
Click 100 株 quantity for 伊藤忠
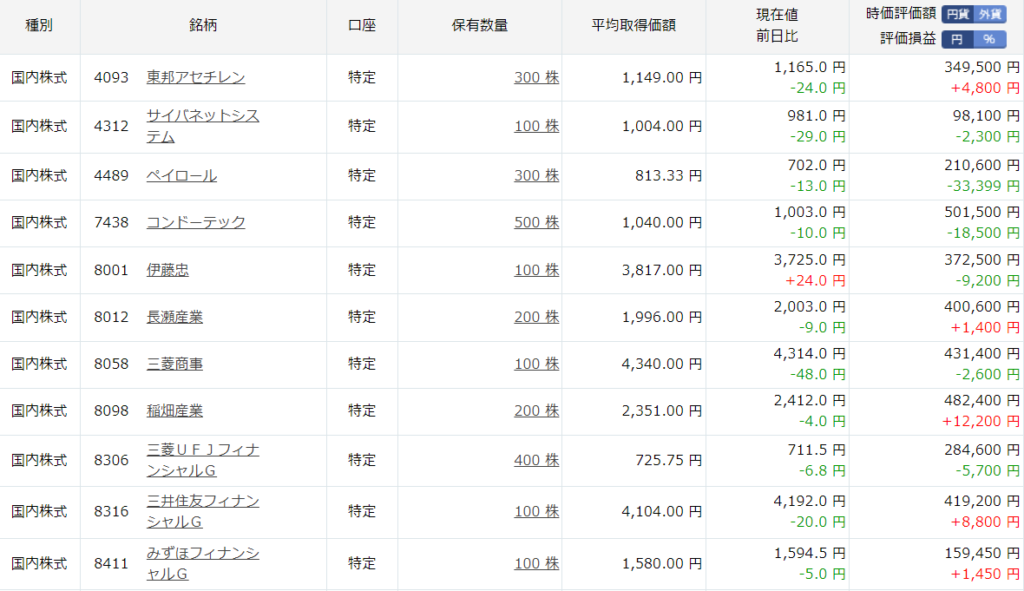click(537, 270)
